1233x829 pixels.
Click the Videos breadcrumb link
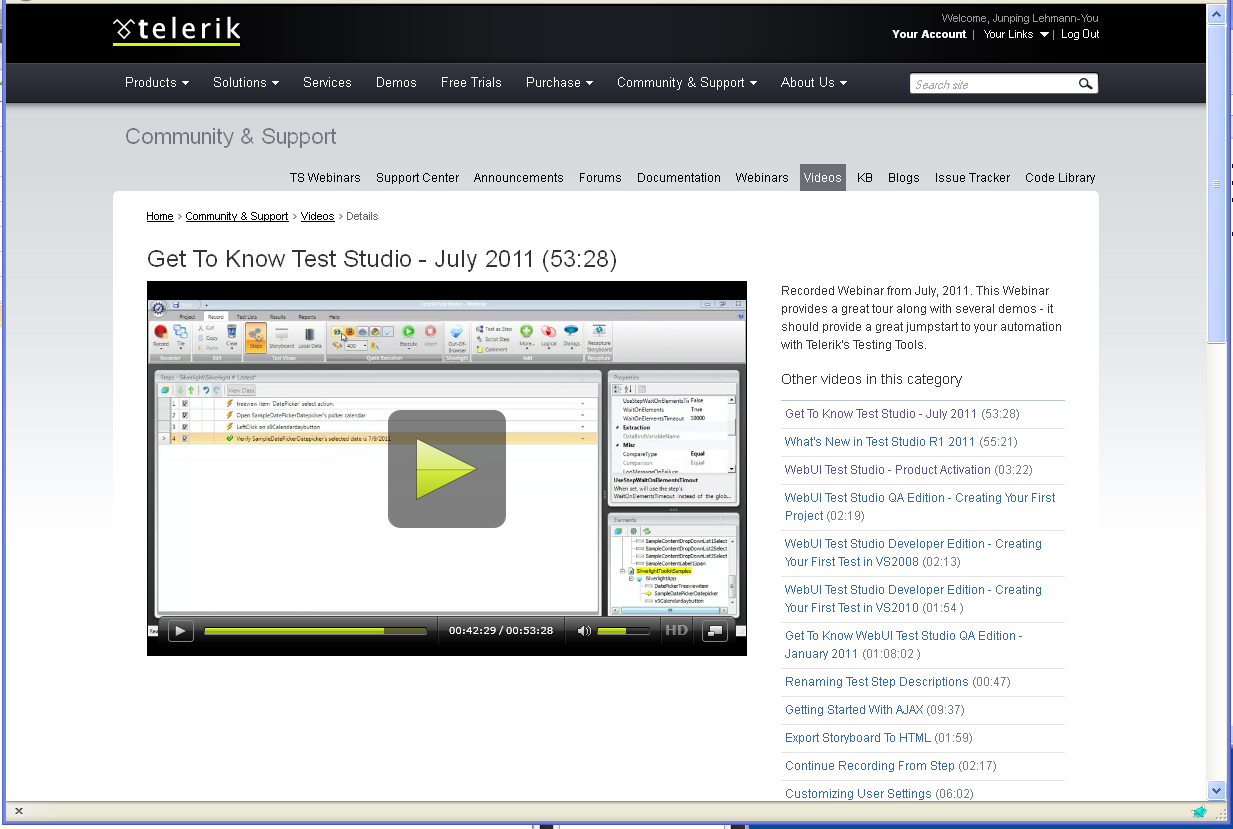318,216
